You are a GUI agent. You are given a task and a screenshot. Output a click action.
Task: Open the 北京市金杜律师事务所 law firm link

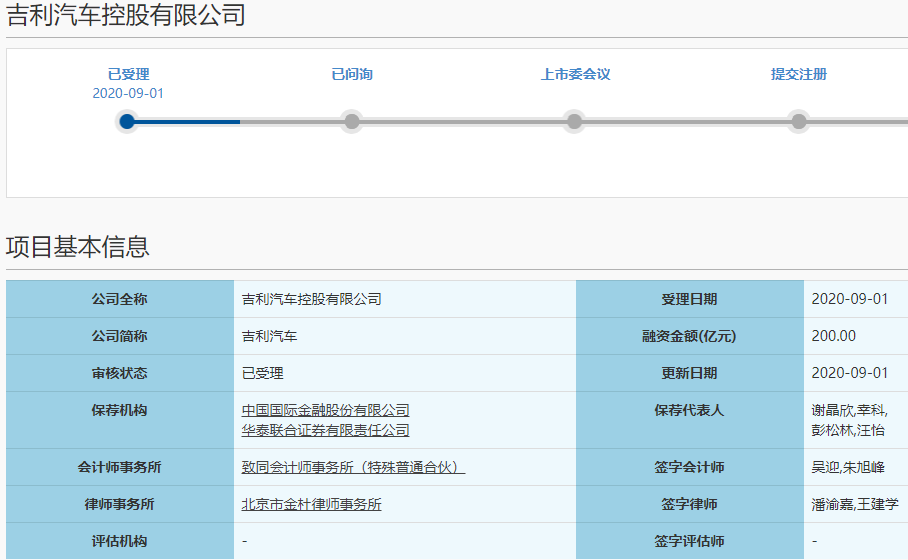tap(311, 504)
